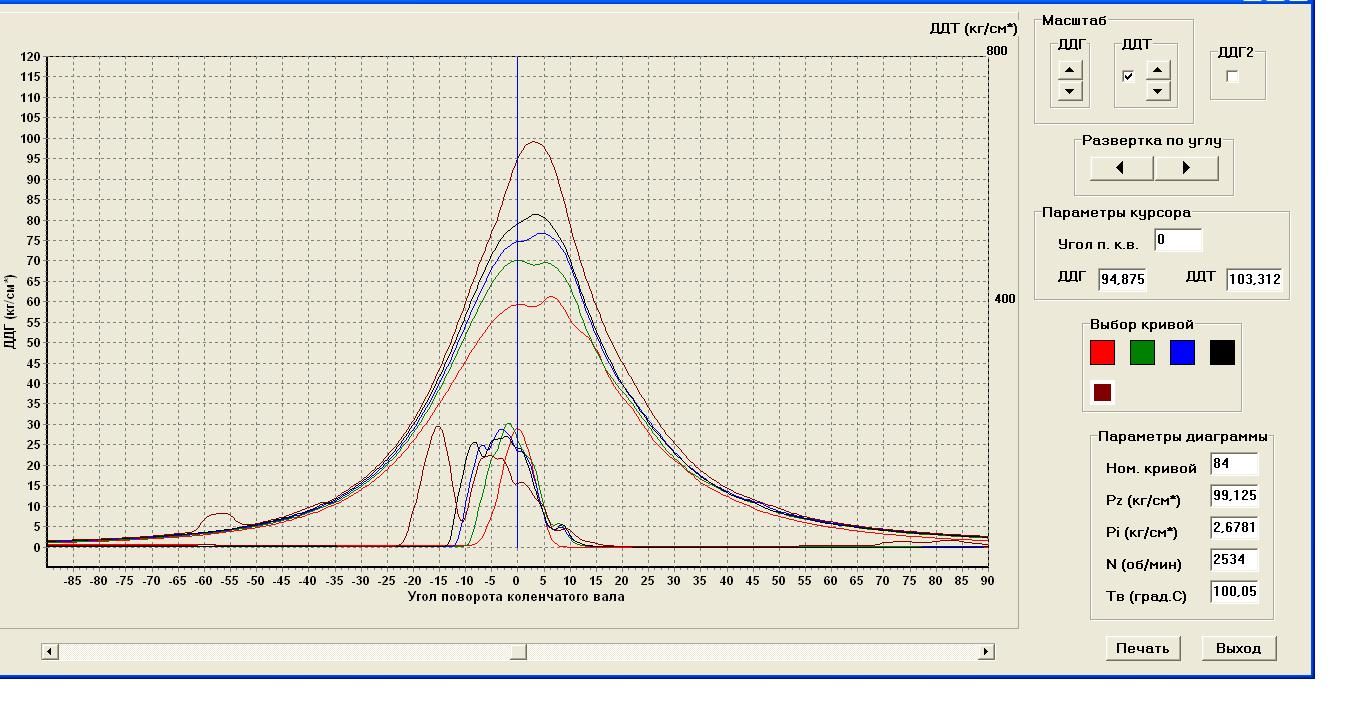Decrease the ДДТ scale with down arrow
Screen dimensions: 1356x705
pos(1158,91)
